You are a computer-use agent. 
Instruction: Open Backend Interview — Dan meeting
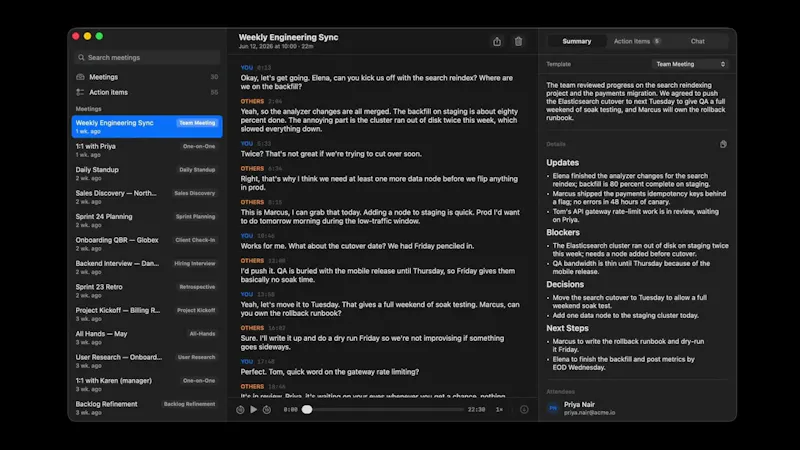pos(147,267)
